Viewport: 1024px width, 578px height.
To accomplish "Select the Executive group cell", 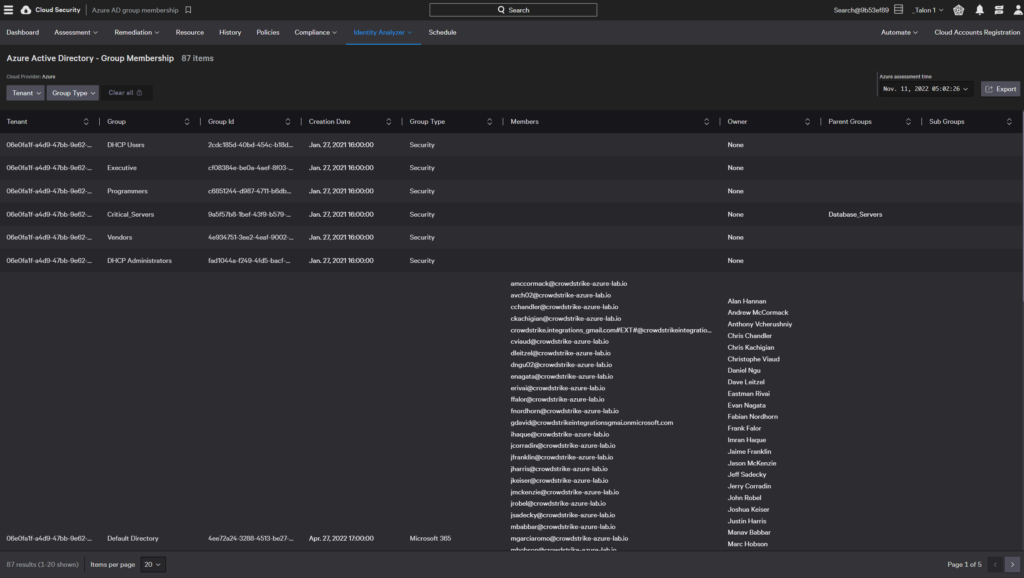I will 122,168.
